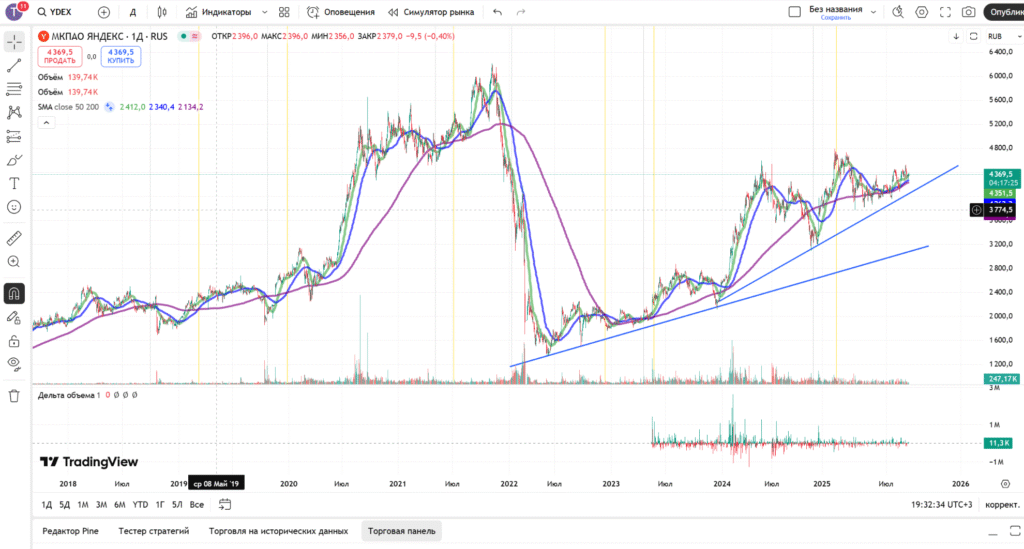Open the Fibonacci and Gann tools
This screenshot has height=549, width=1024.
click(x=14, y=89)
